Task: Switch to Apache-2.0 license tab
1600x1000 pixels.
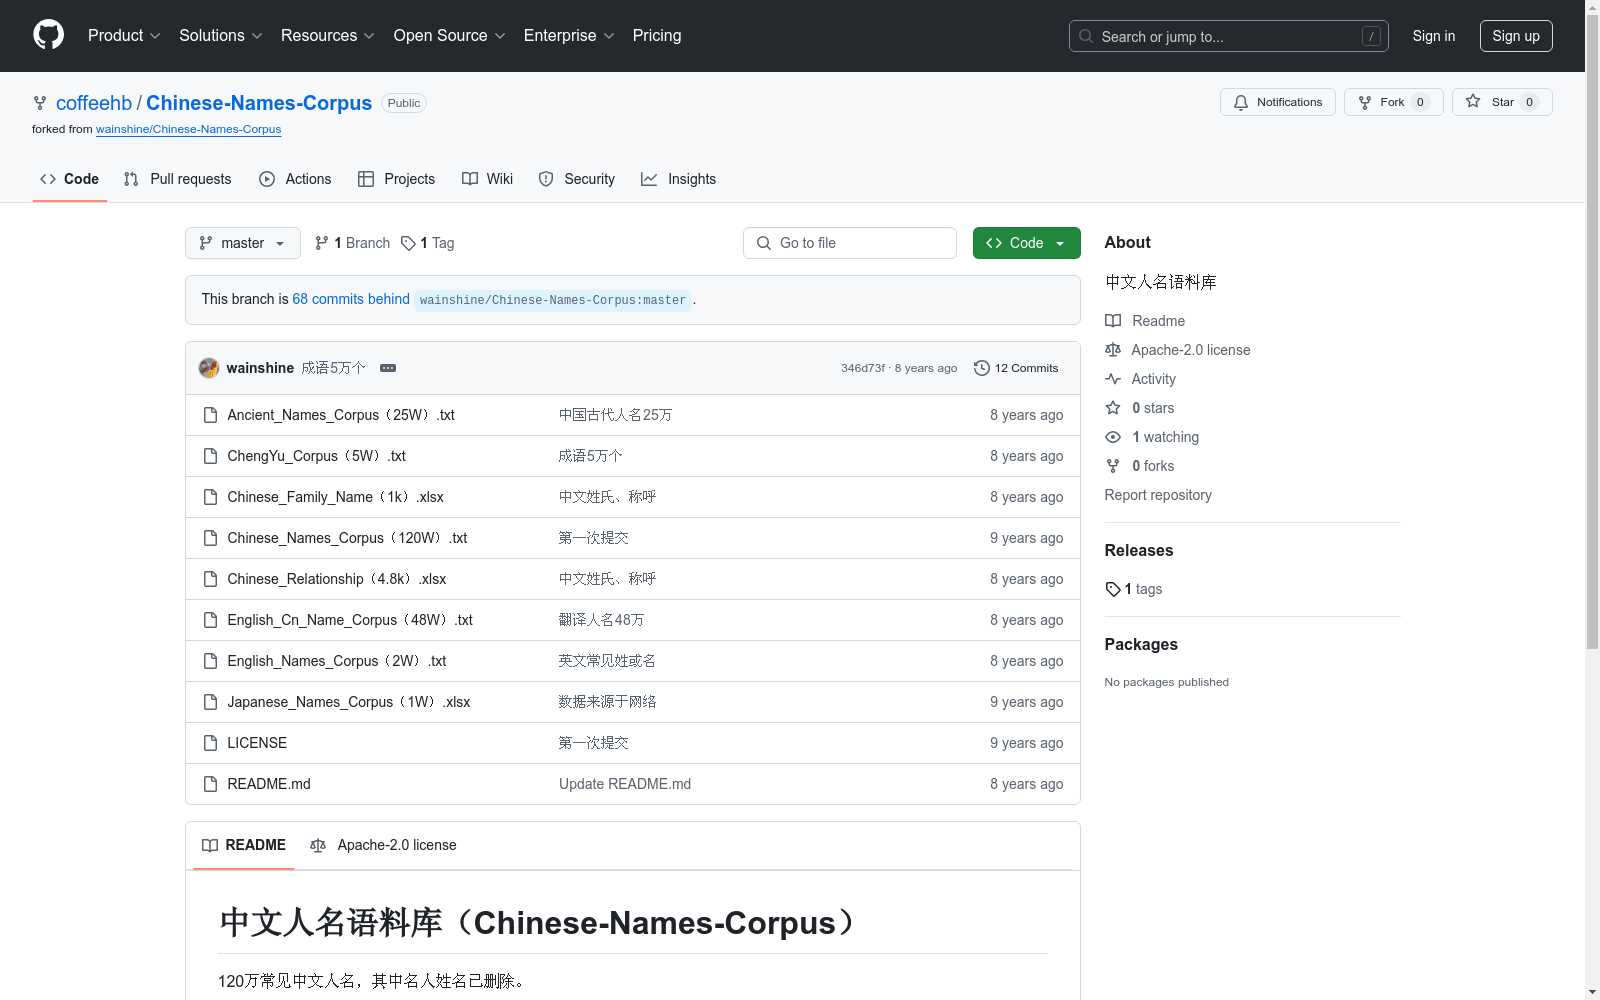Action: click(384, 845)
